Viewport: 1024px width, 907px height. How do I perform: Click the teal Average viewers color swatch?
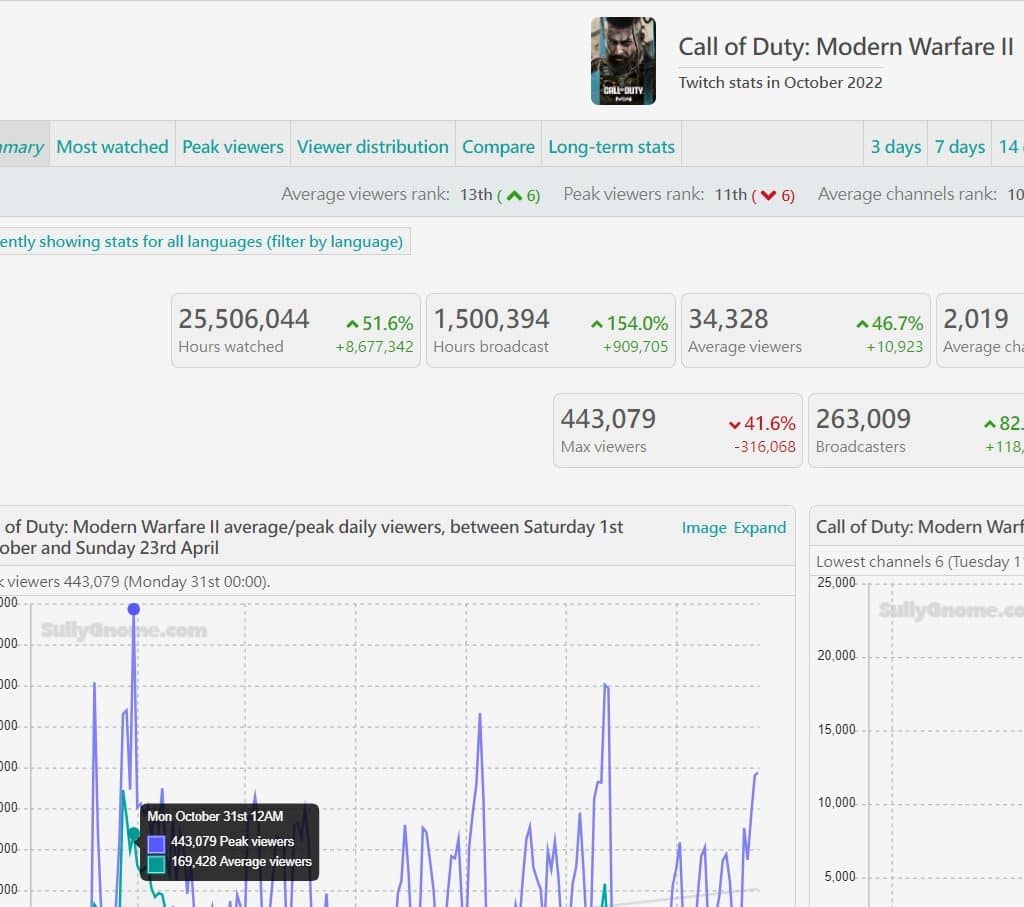pos(156,863)
